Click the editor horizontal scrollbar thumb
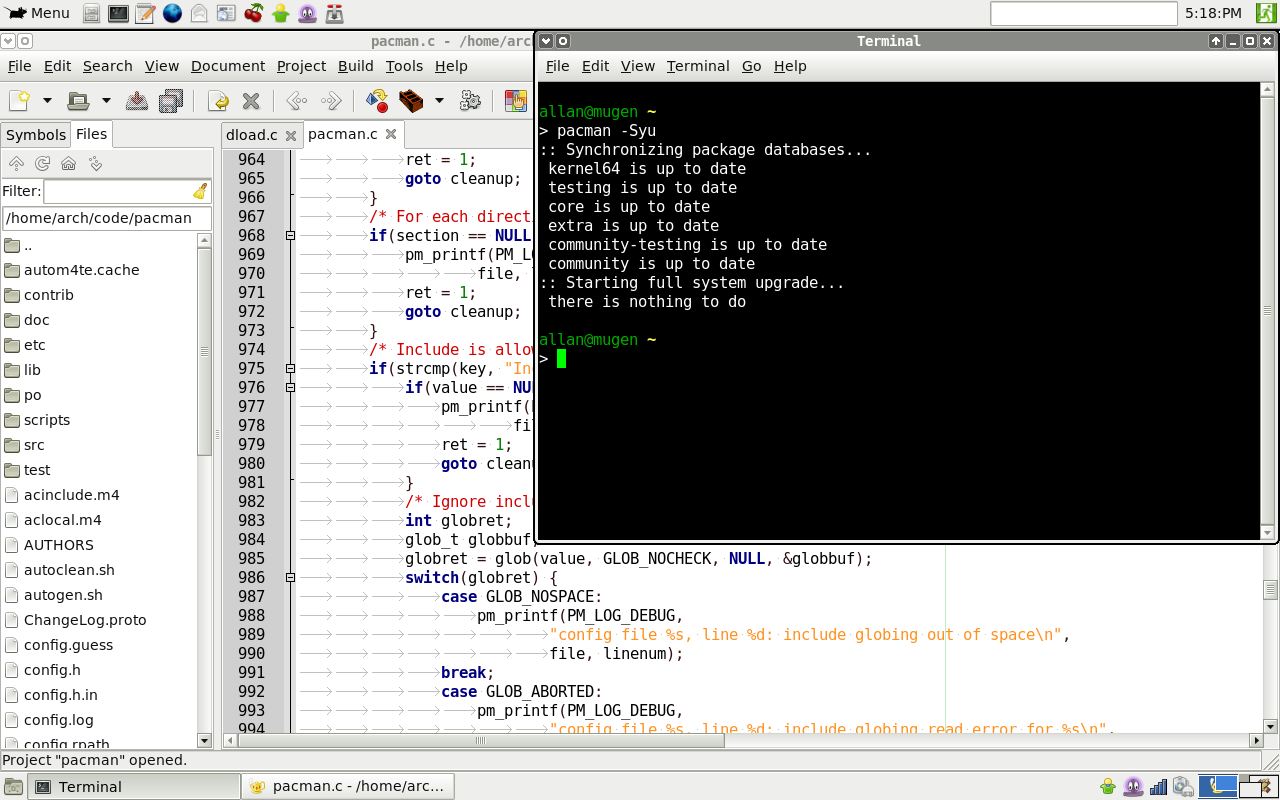The width and height of the screenshot is (1280, 800). pos(480,741)
